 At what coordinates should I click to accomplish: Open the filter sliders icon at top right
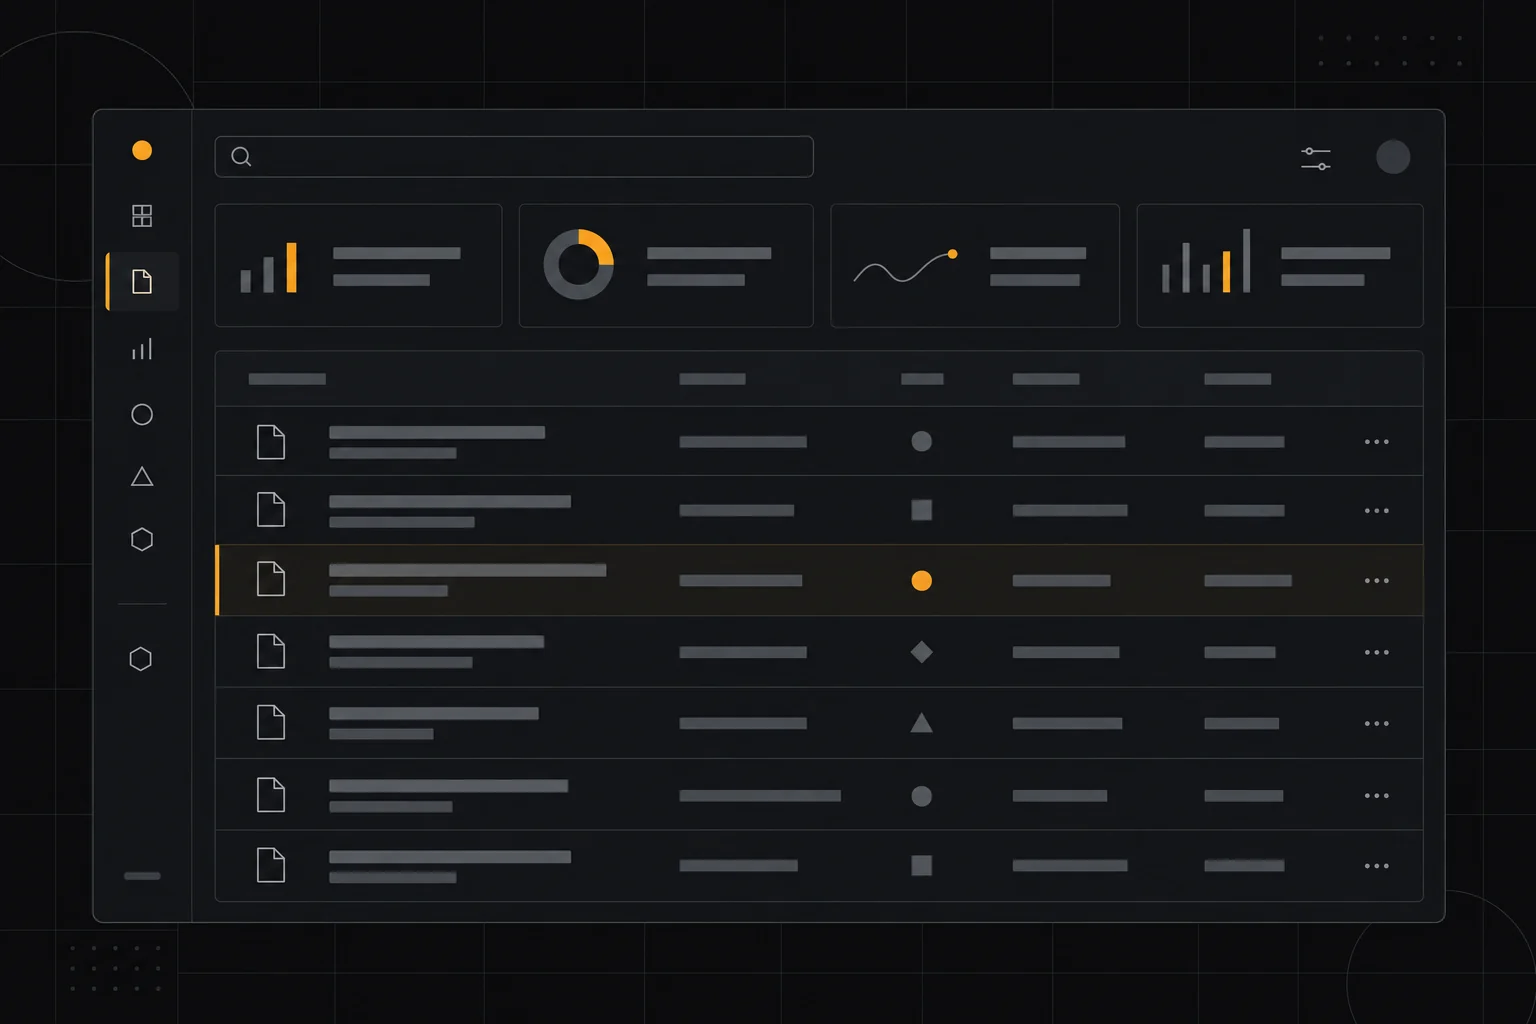pyautogui.click(x=1316, y=158)
